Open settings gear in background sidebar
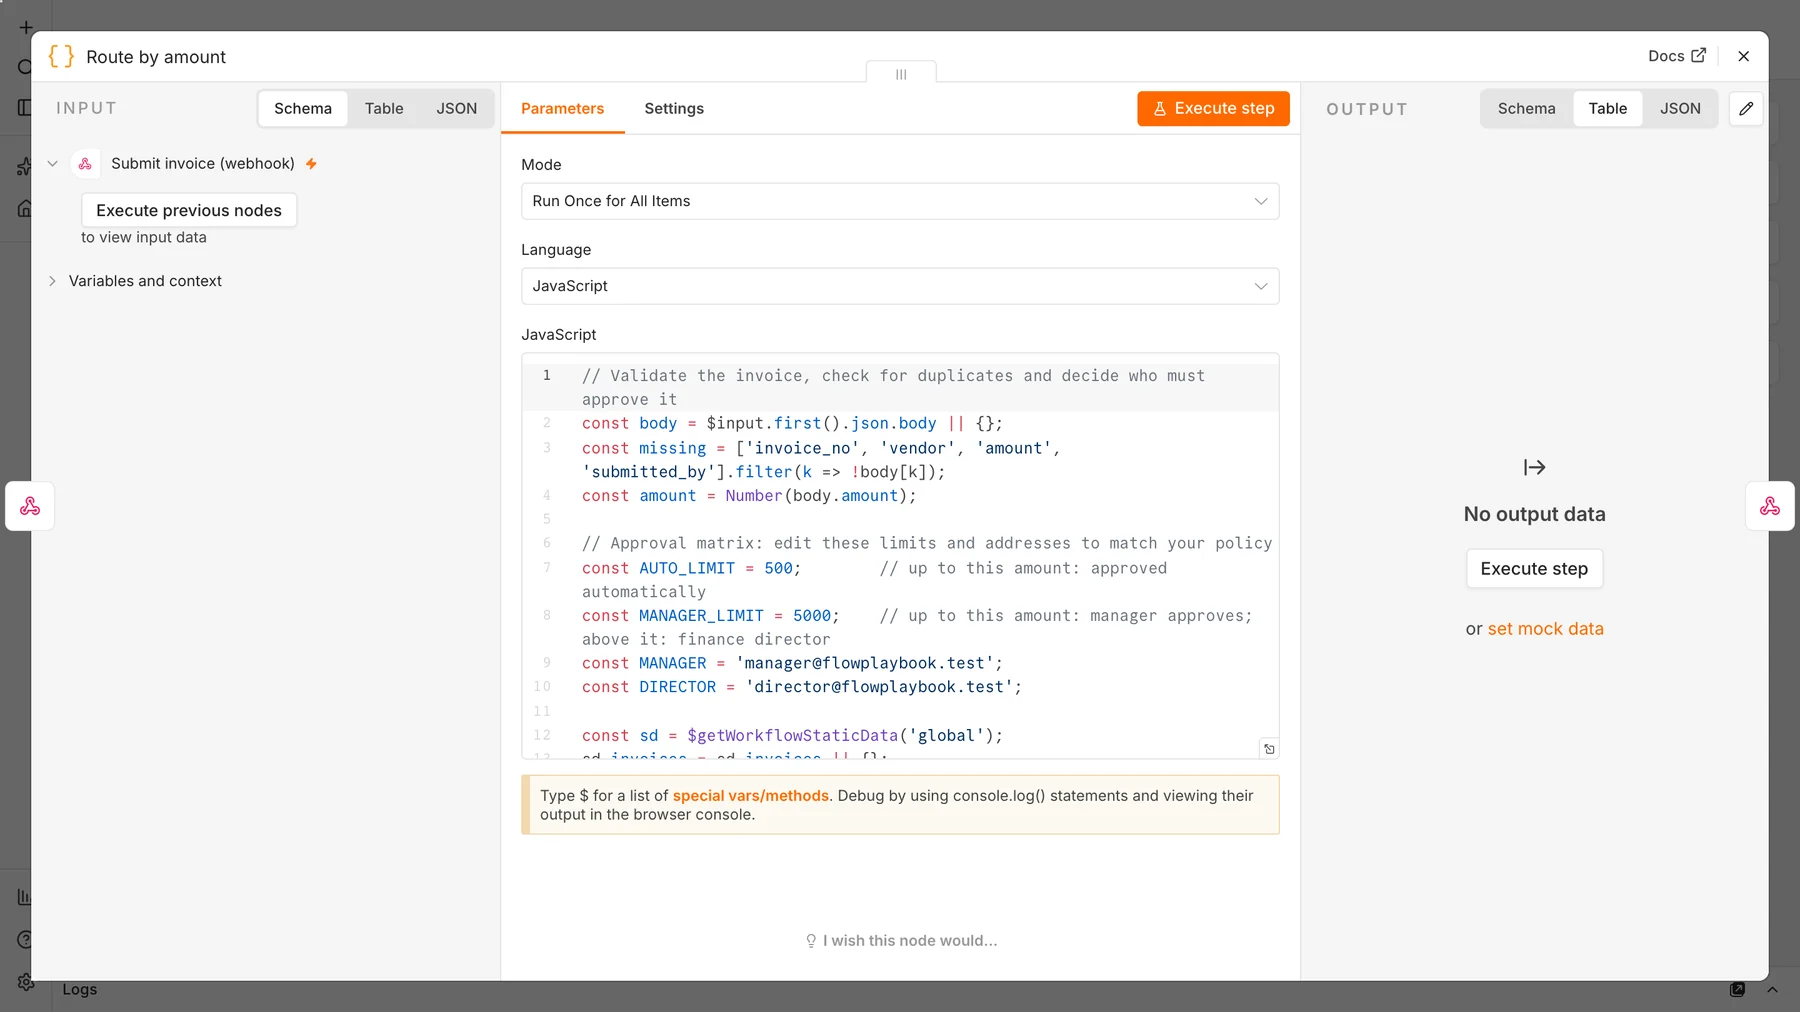The width and height of the screenshot is (1800, 1012). pyautogui.click(x=26, y=982)
